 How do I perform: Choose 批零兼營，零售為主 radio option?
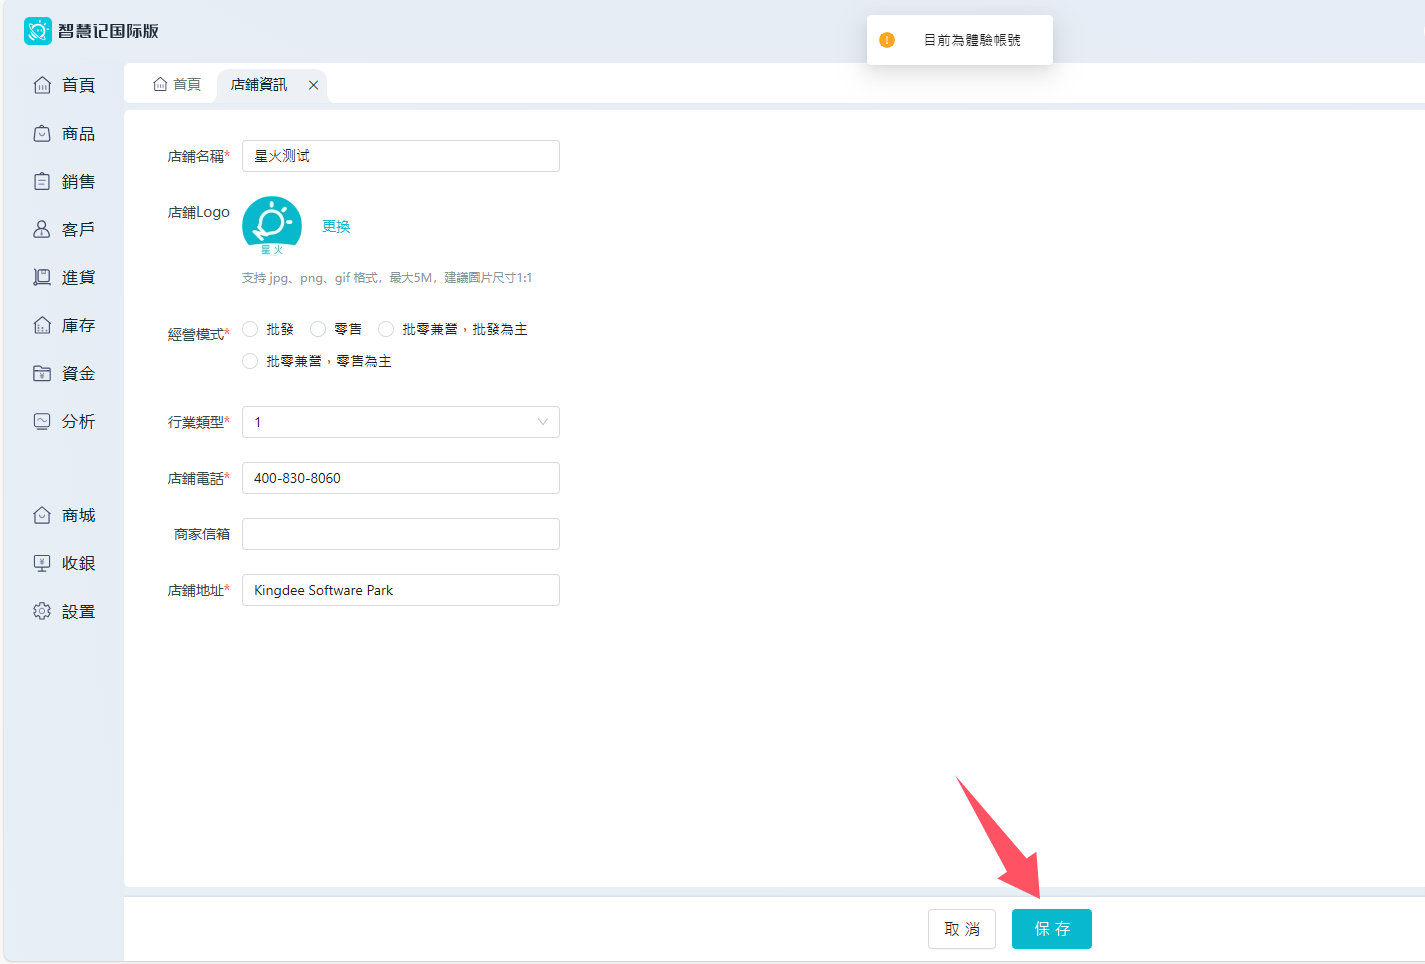click(x=251, y=361)
